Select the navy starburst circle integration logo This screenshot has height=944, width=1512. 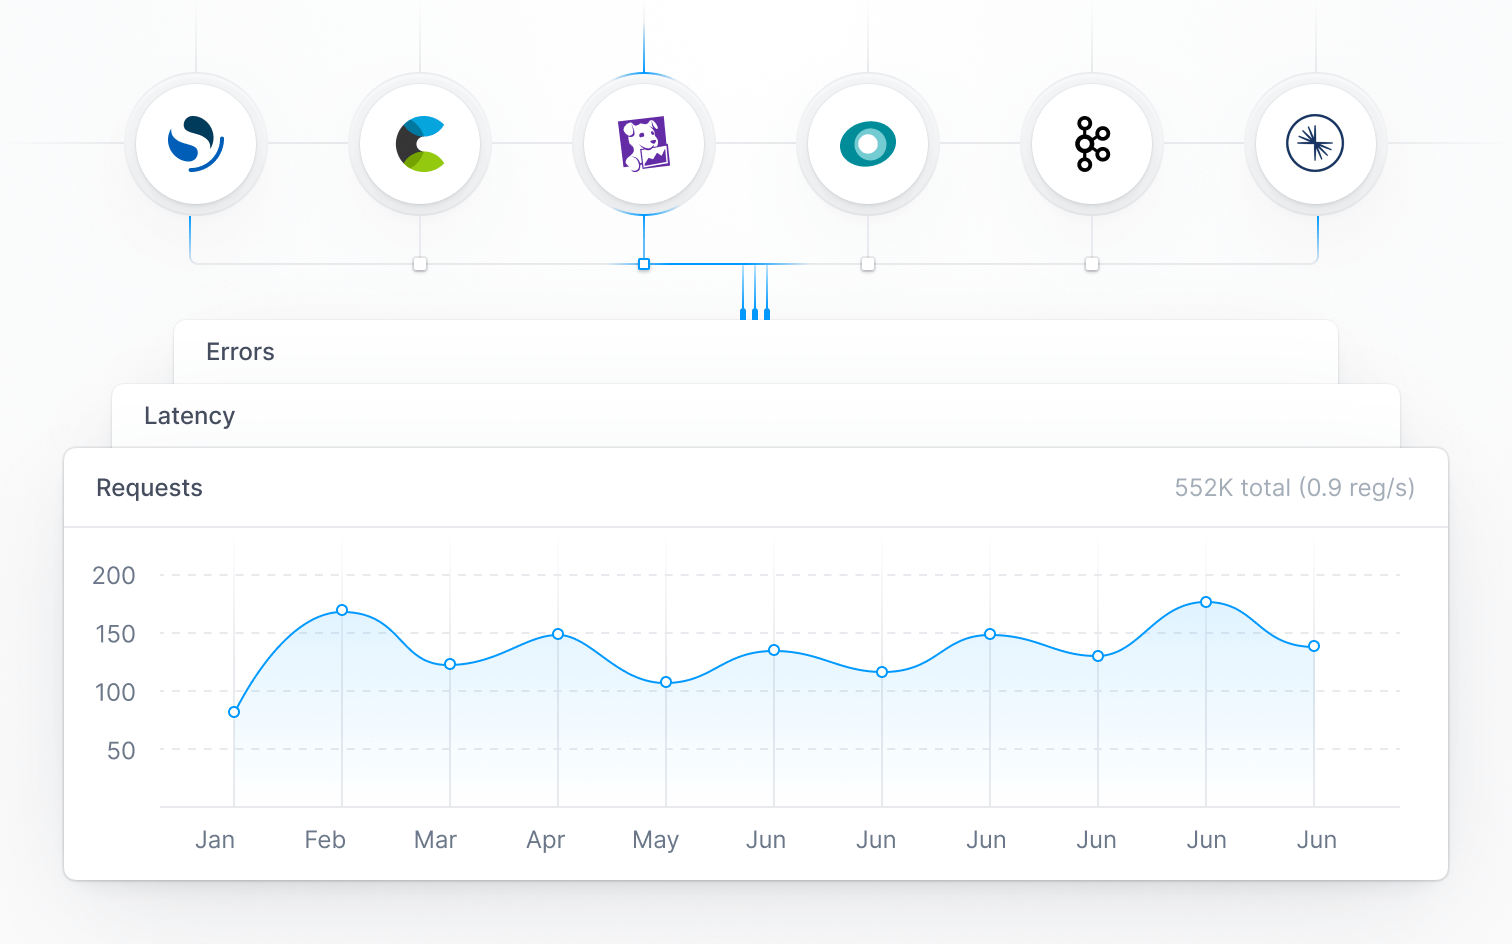(1316, 143)
